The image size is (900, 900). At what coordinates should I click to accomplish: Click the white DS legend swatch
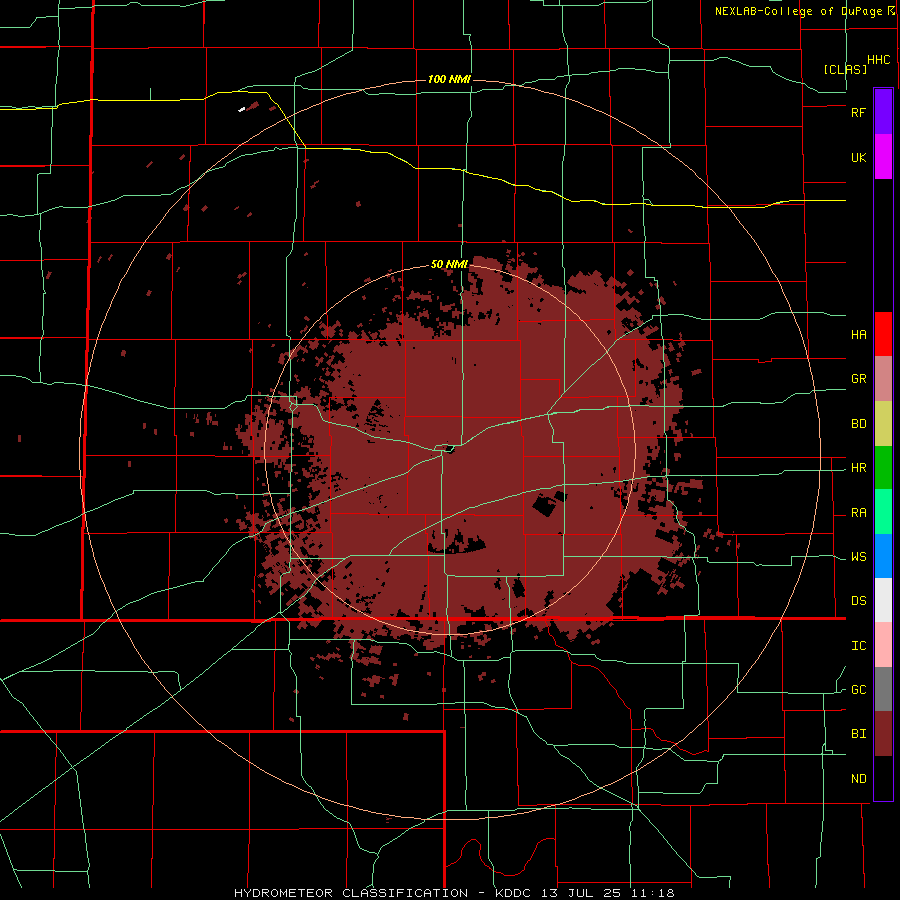883,600
